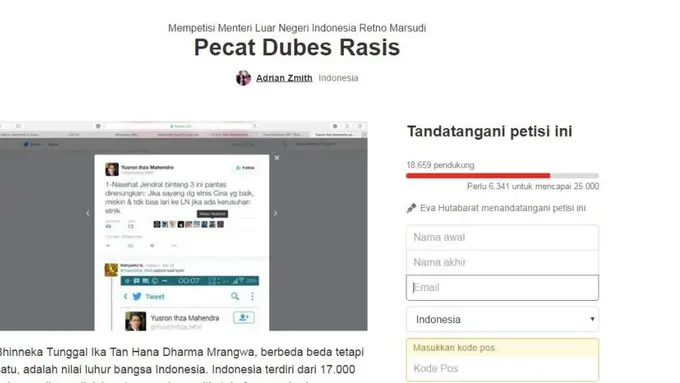Click the Kode Pos field
This screenshot has height=383, width=680.
coord(502,369)
